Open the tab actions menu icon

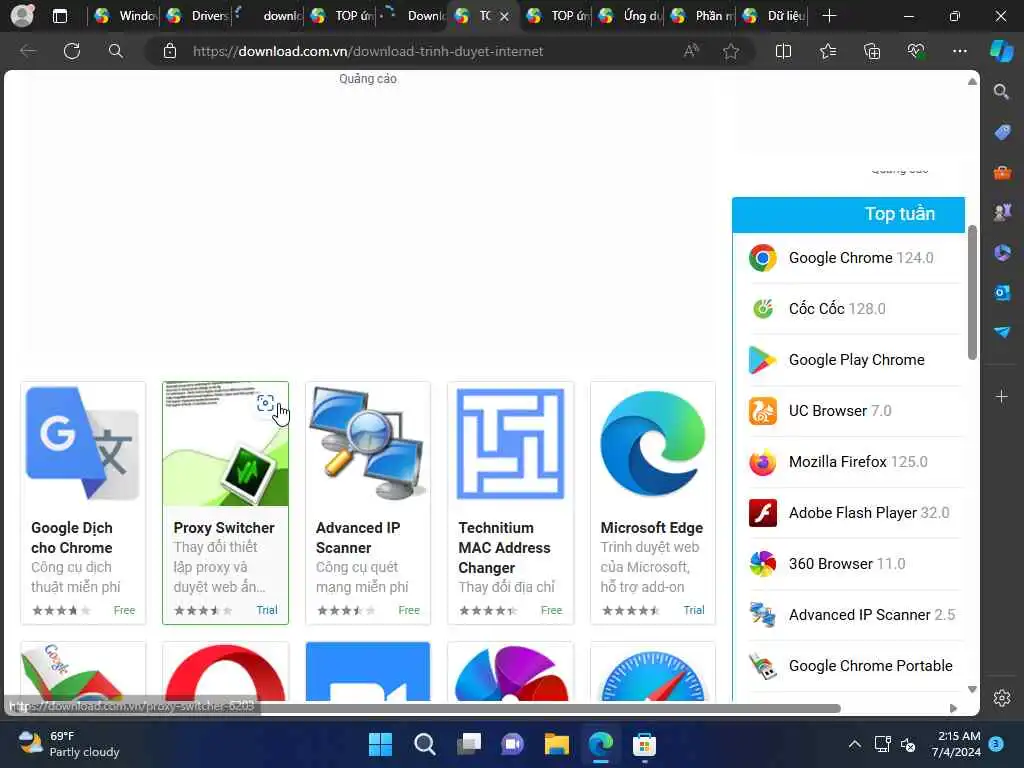(59, 16)
